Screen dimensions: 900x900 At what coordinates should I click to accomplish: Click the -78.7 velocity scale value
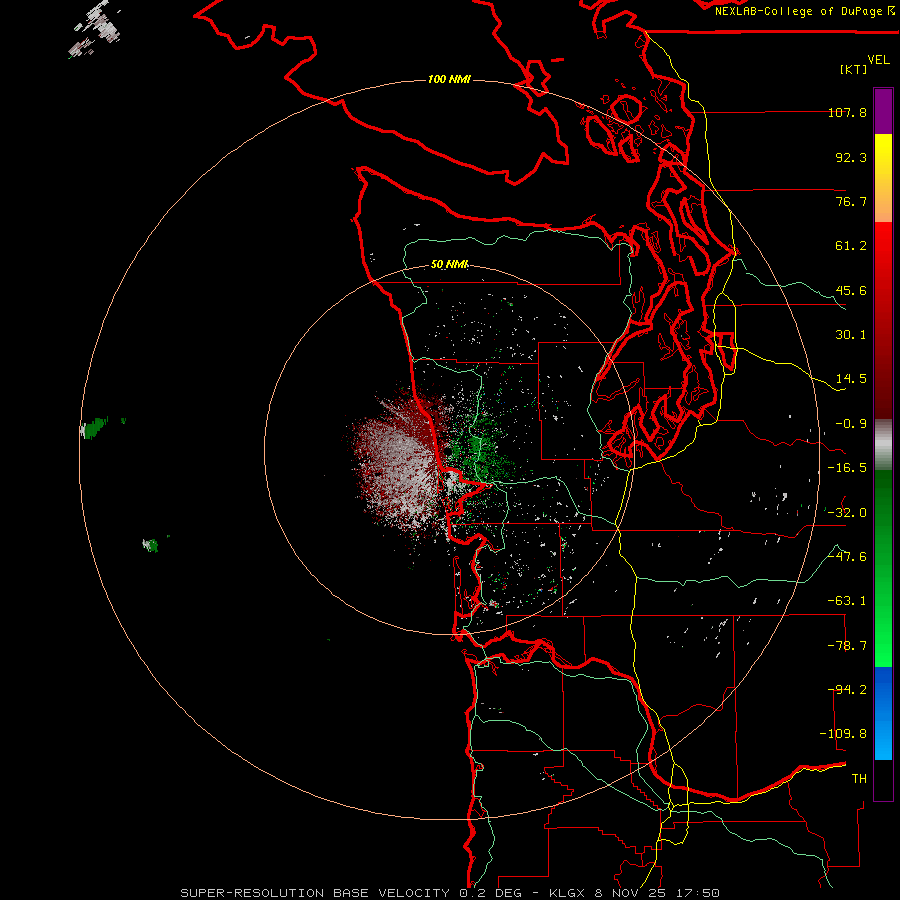[x=847, y=645]
